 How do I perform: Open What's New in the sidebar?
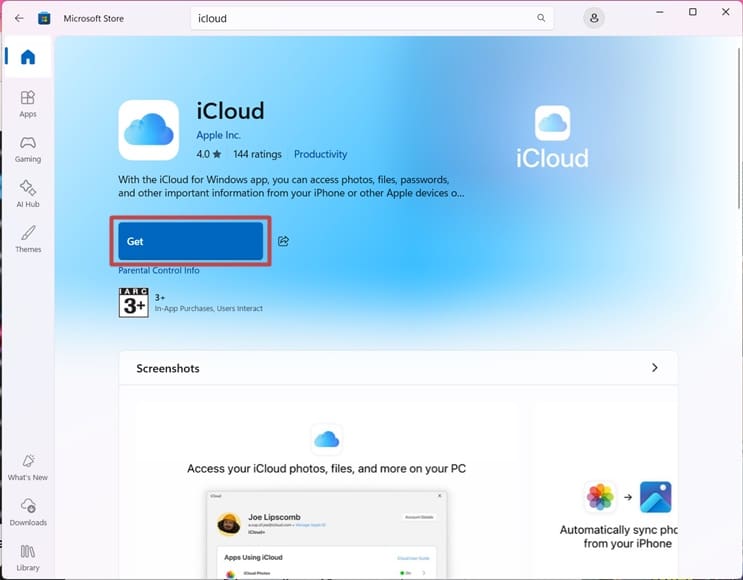click(28, 468)
